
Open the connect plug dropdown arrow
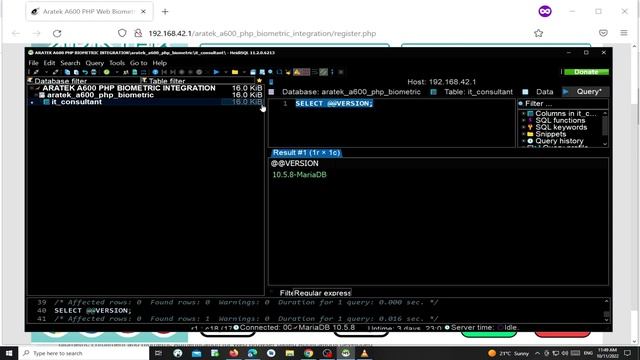[x=46, y=72]
